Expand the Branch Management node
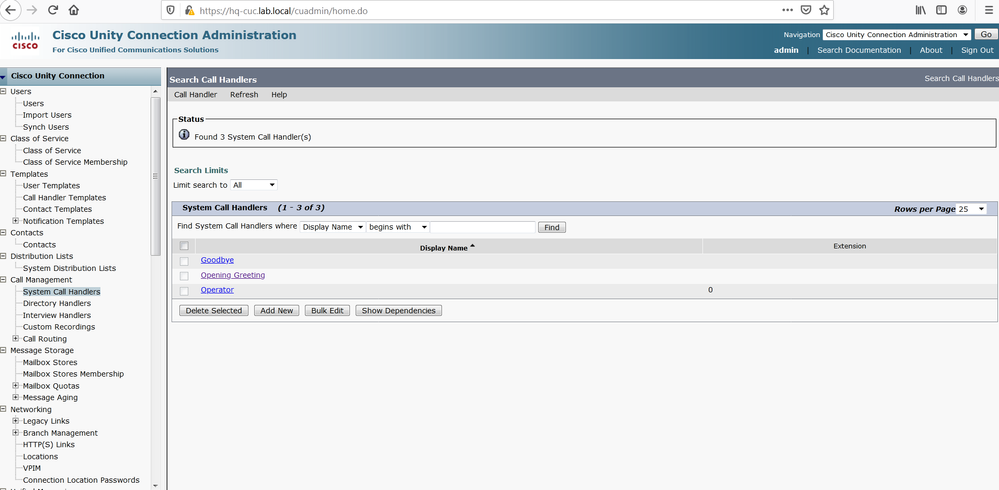Image resolution: width=999 pixels, height=490 pixels. pos(16,433)
